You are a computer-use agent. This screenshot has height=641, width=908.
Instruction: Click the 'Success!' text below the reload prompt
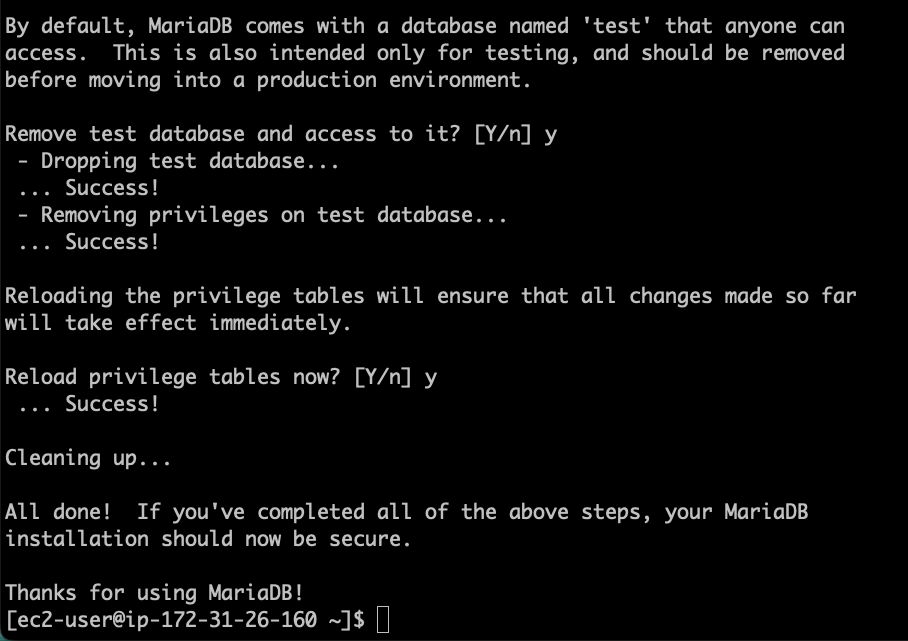[112, 404]
